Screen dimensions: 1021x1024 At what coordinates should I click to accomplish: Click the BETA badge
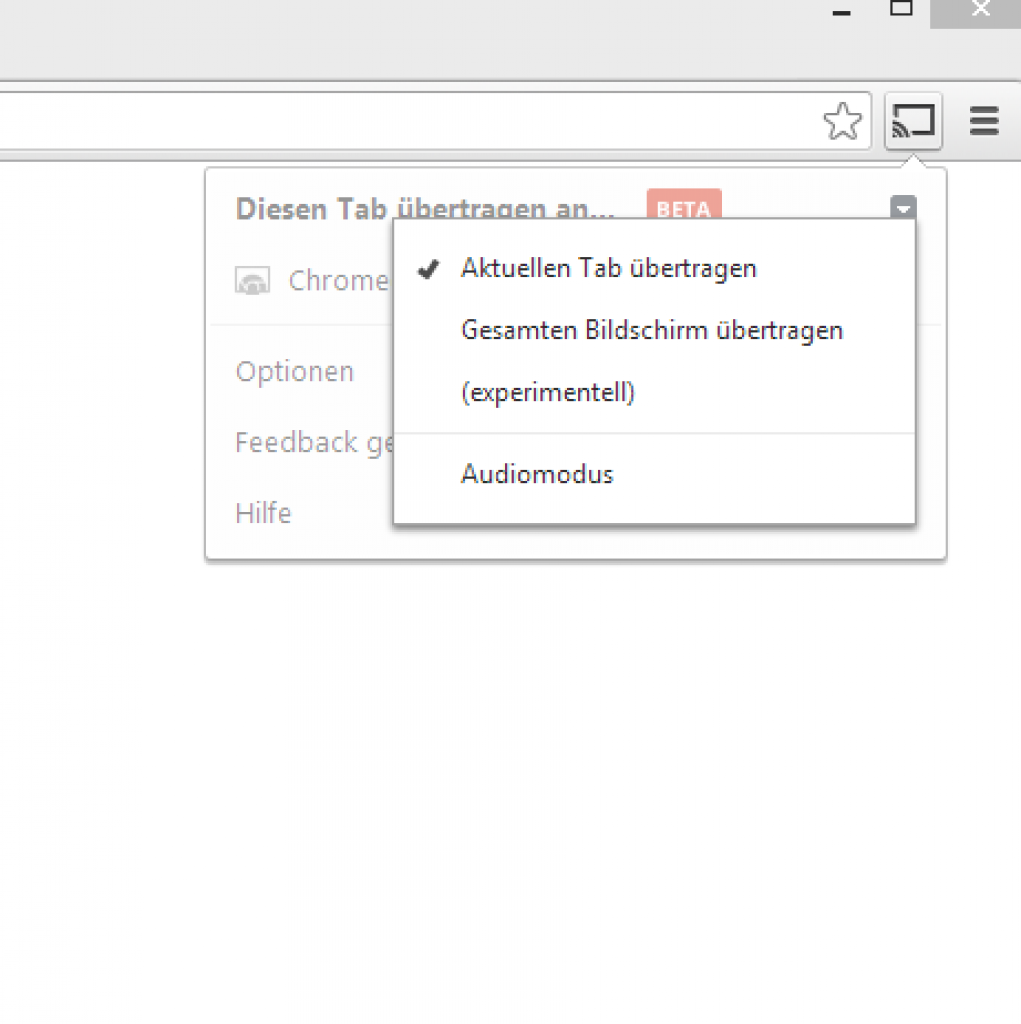pos(684,204)
